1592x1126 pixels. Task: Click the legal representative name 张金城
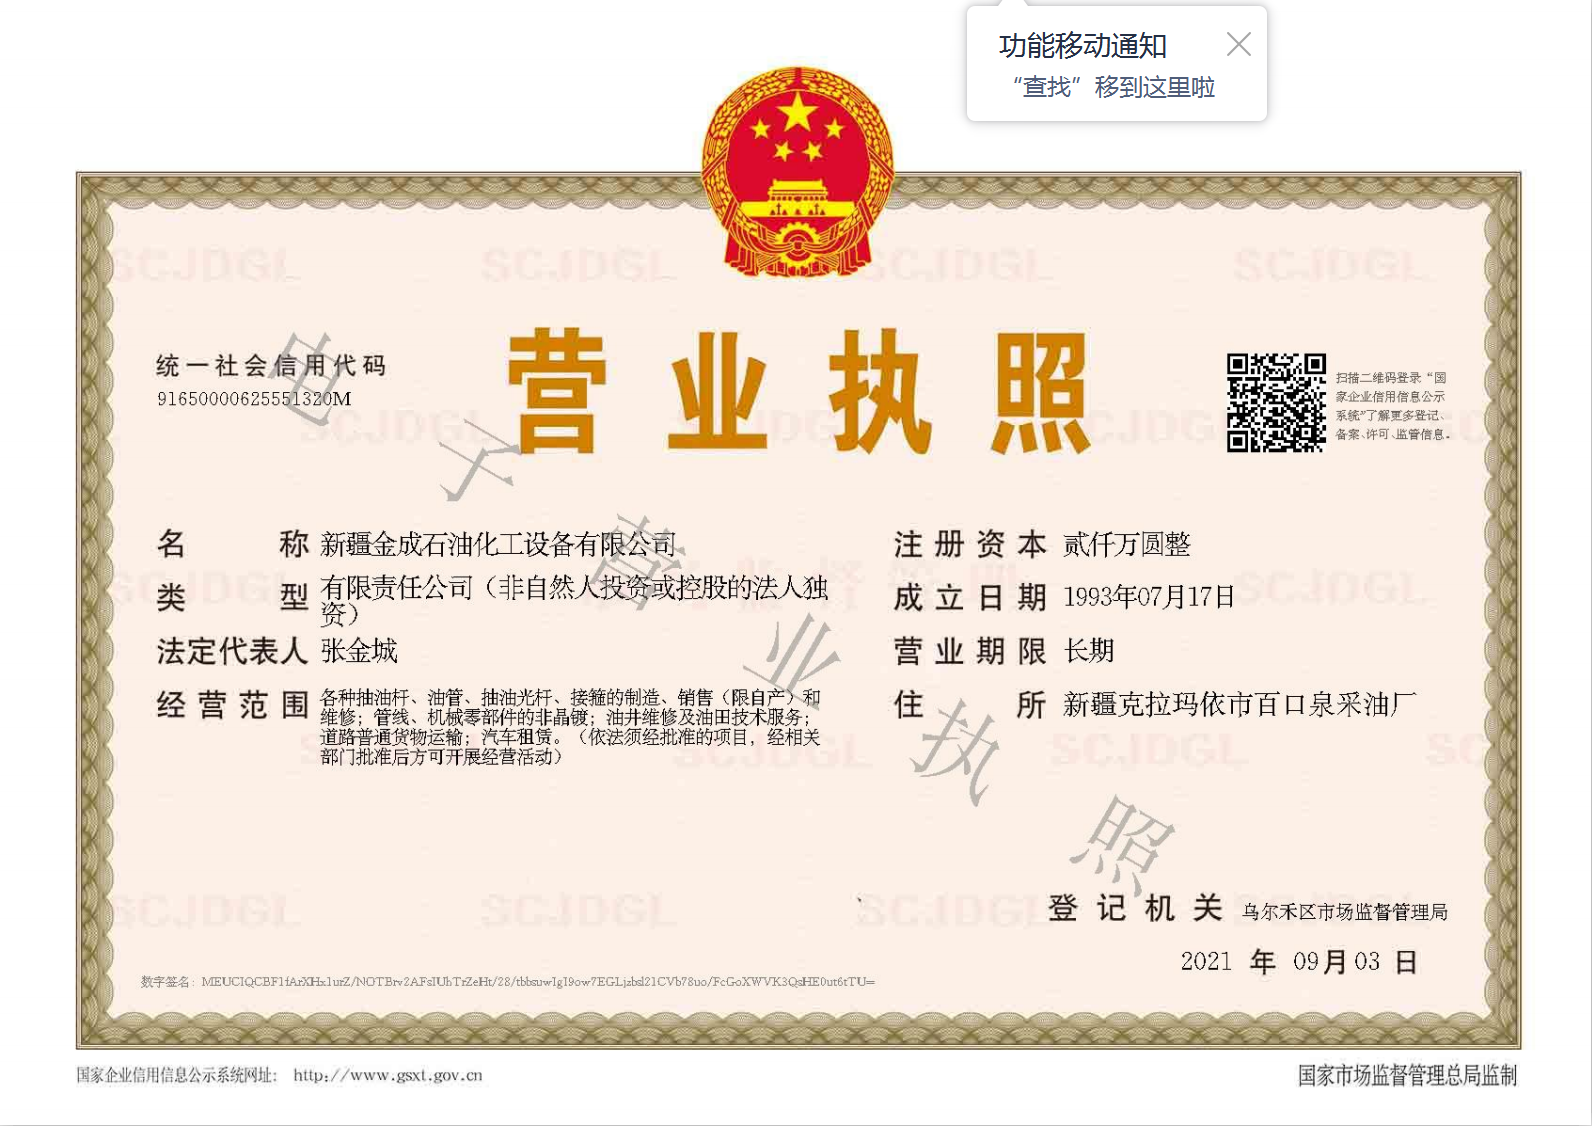coord(359,651)
